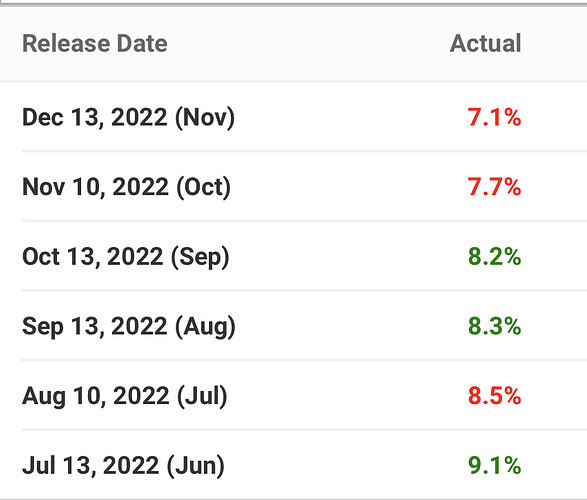This screenshot has width=587, height=500.
Task: Click the (Nov) period label
Action: point(205,118)
